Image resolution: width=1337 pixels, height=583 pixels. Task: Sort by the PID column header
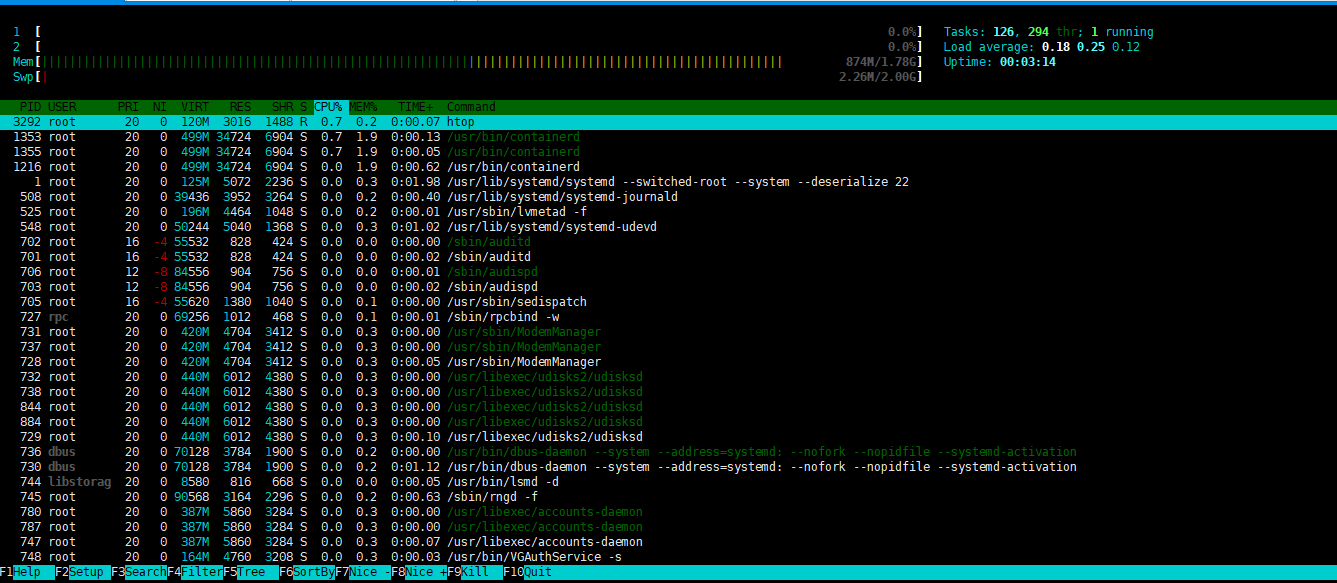pos(31,107)
